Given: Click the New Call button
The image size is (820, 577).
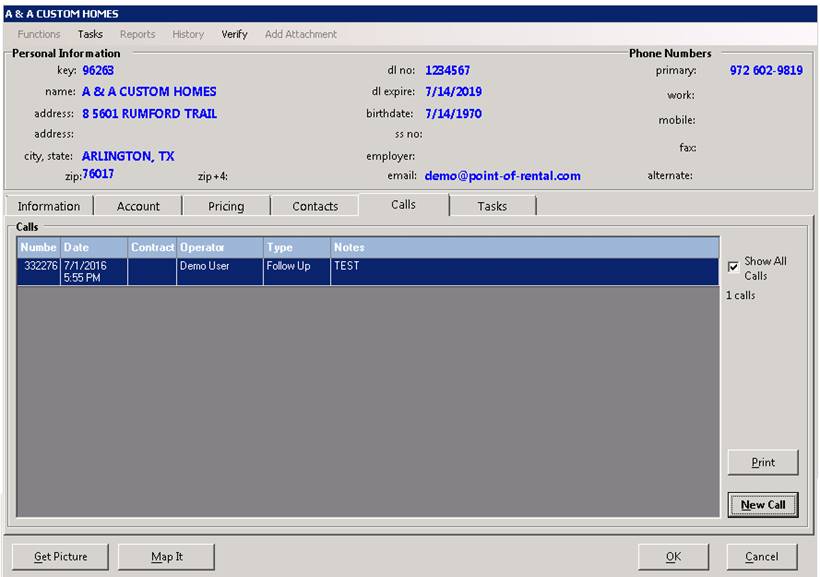Looking at the screenshot, I should point(763,505).
